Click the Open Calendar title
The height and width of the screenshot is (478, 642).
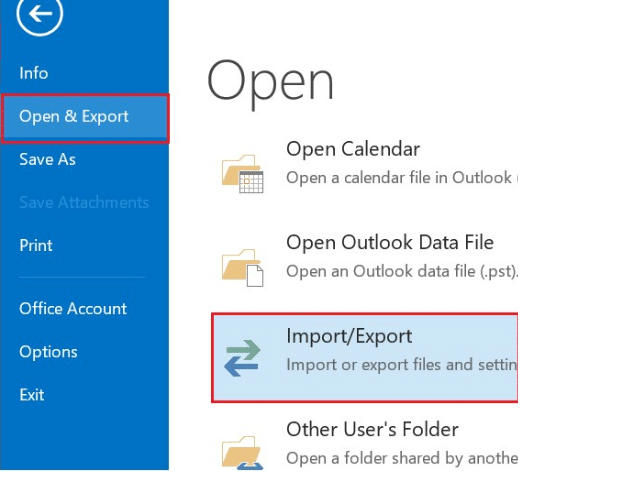(353, 149)
